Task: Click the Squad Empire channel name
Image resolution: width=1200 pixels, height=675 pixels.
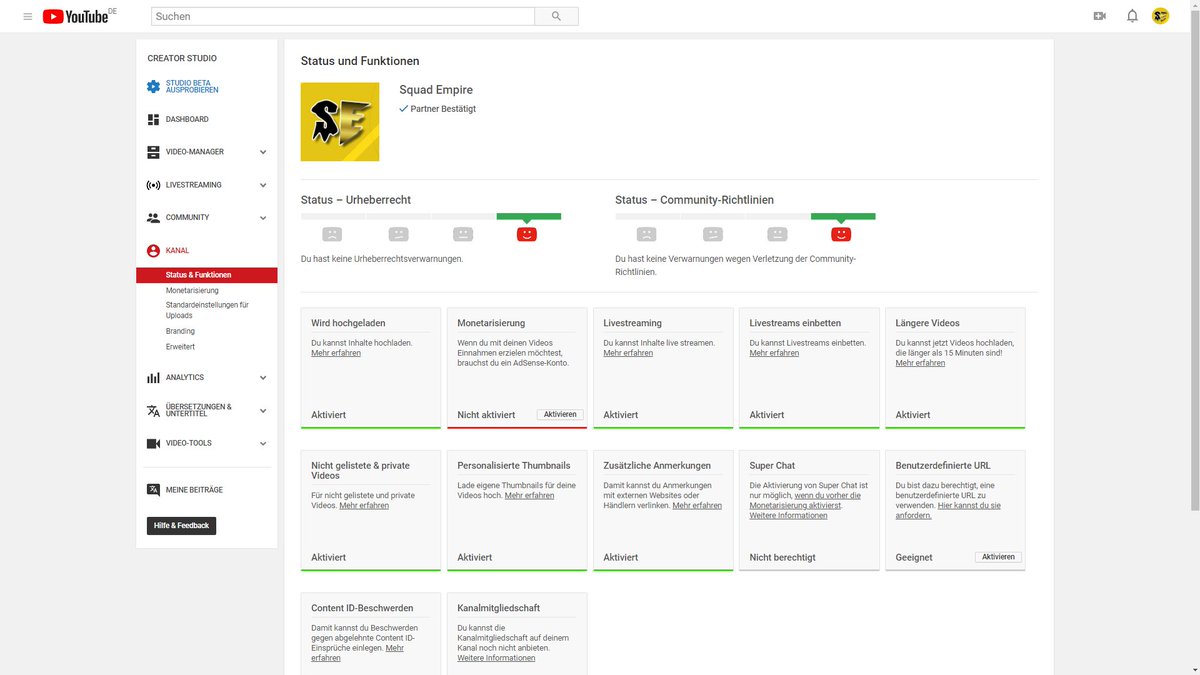Action: 436,90
